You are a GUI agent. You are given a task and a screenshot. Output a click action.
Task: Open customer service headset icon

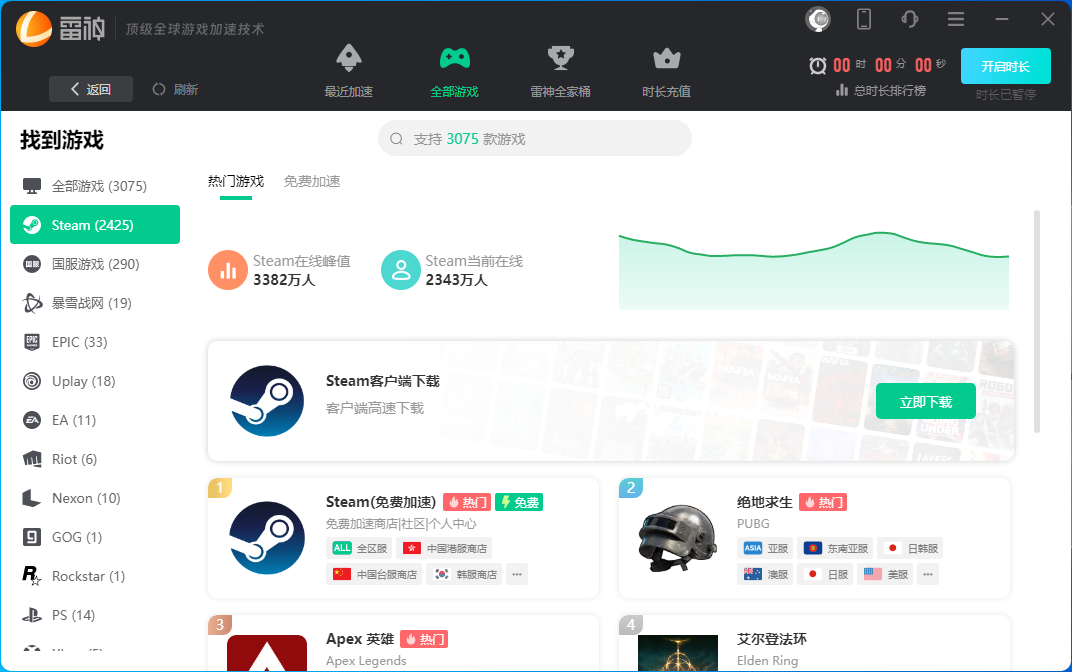[909, 19]
